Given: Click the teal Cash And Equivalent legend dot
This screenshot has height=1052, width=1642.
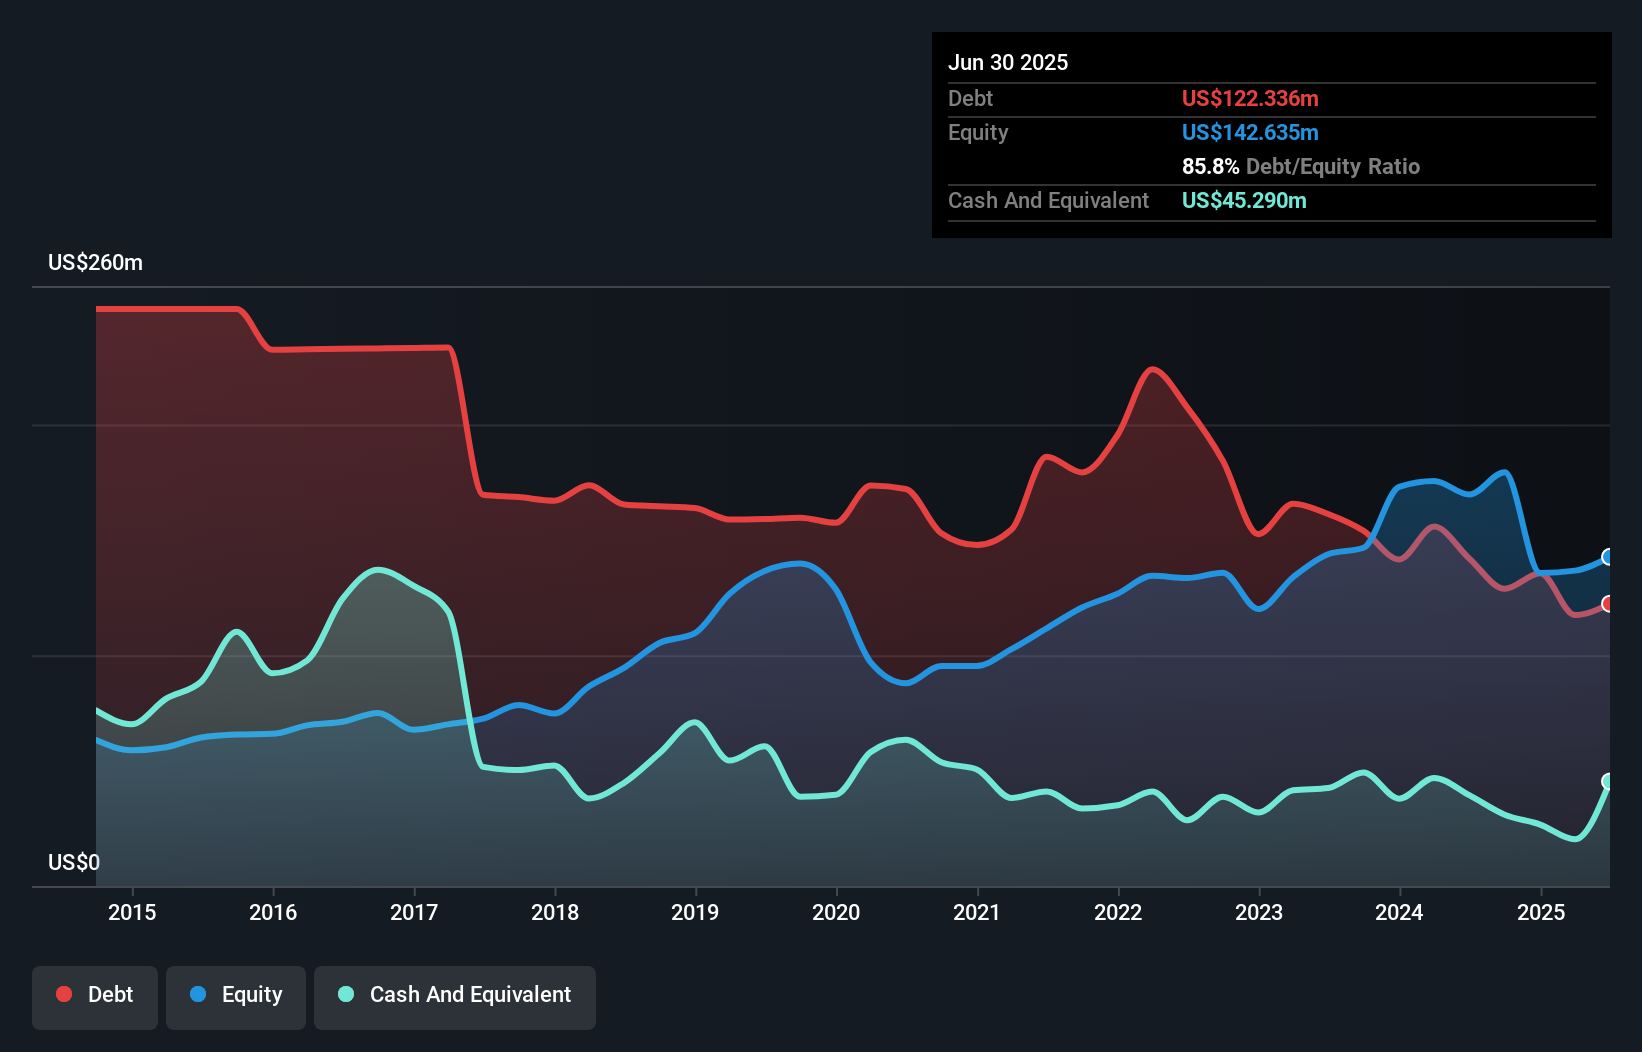Looking at the screenshot, I should coord(346,994).
